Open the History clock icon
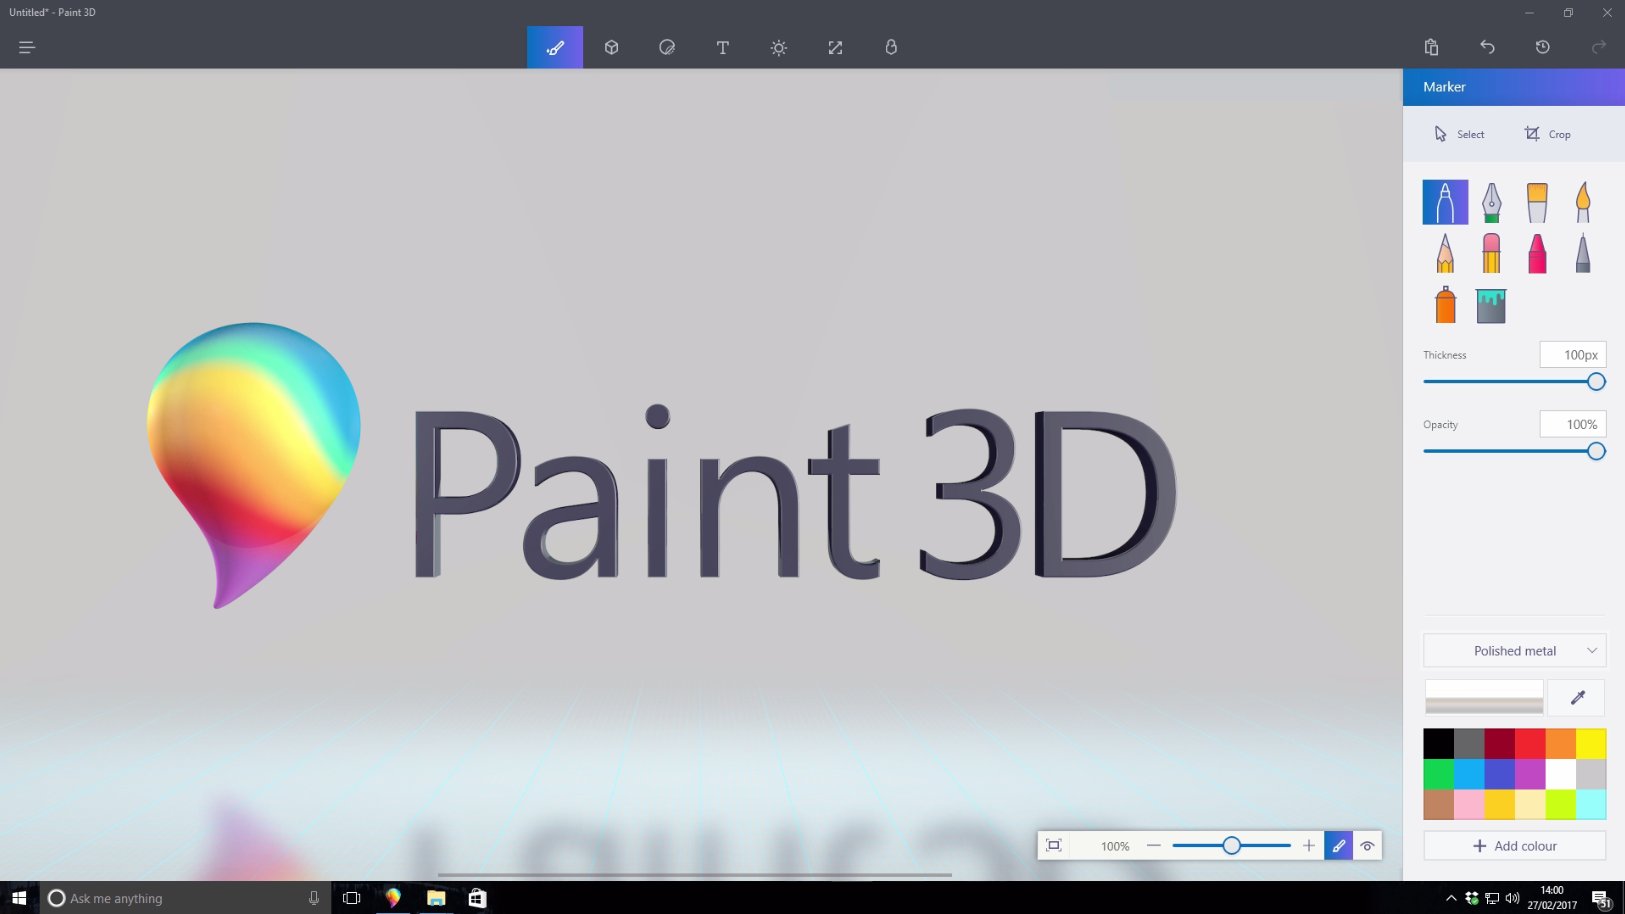The width and height of the screenshot is (1625, 914). (1543, 47)
